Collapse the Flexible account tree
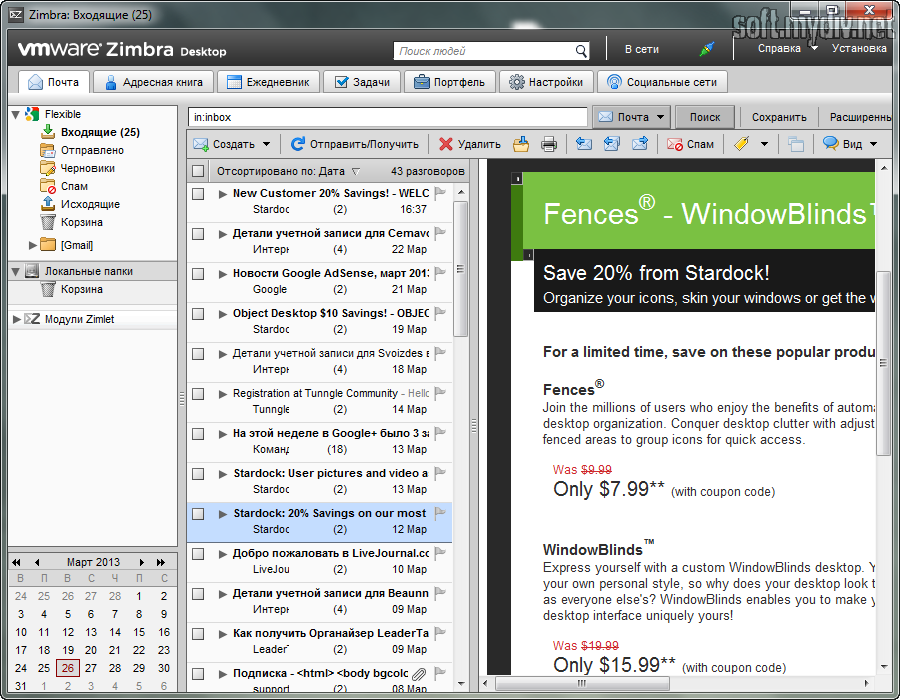This screenshot has width=900, height=700. point(16,114)
